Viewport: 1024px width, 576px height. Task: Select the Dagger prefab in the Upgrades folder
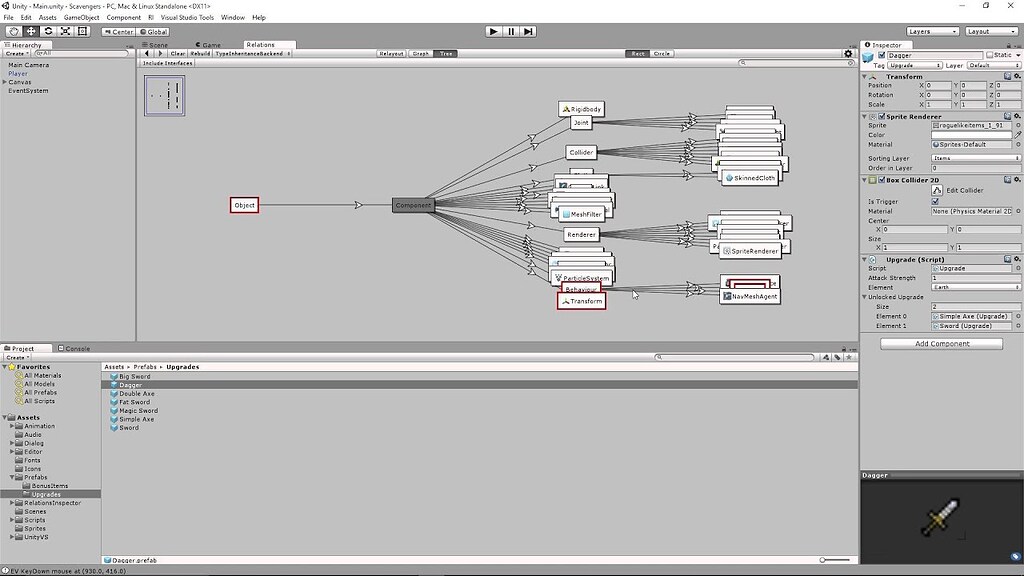[x=130, y=384]
